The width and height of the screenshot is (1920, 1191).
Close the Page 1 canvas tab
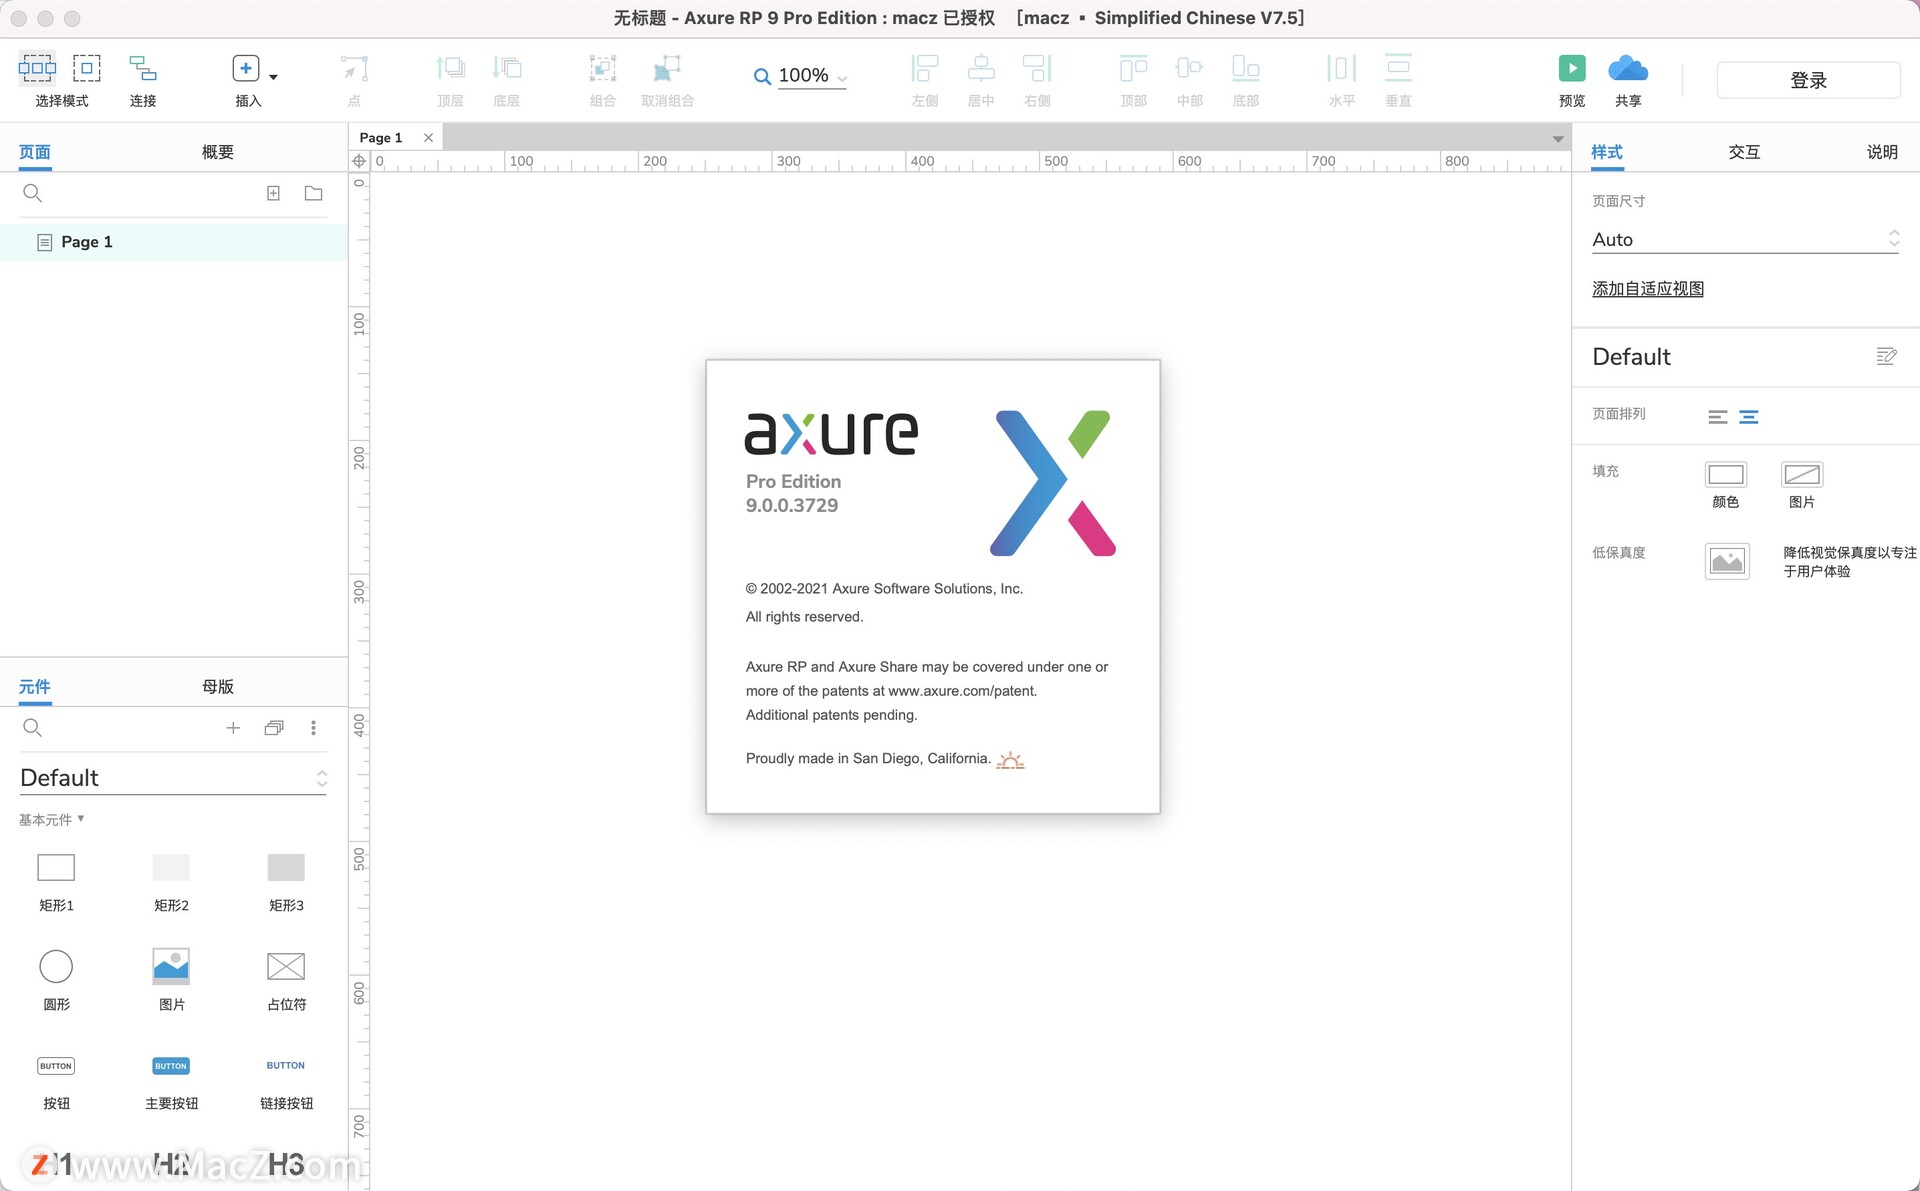point(428,138)
